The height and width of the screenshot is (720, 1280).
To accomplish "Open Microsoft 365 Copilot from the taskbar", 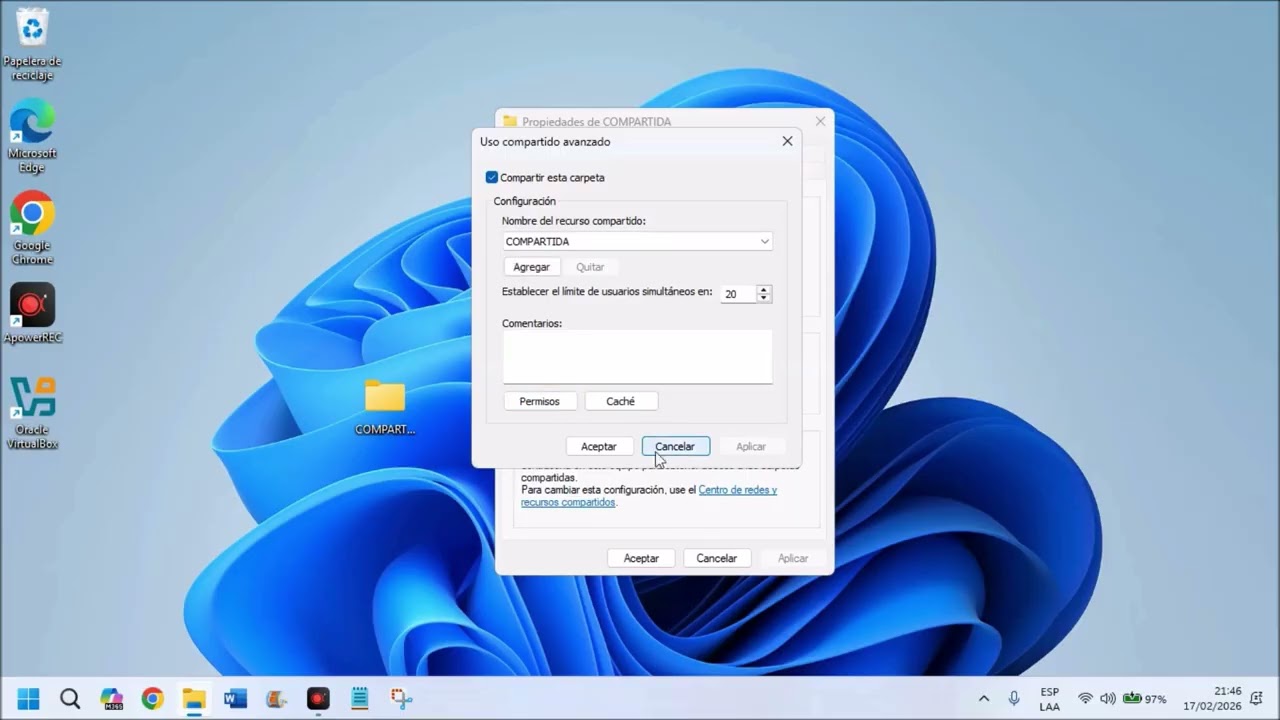I will click(112, 698).
